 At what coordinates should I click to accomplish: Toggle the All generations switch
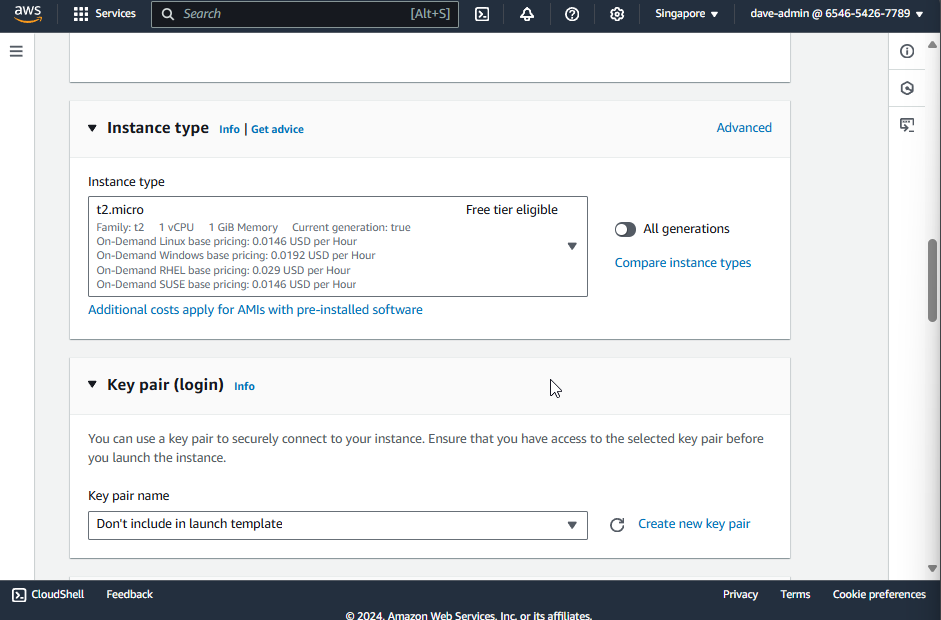[x=625, y=229]
